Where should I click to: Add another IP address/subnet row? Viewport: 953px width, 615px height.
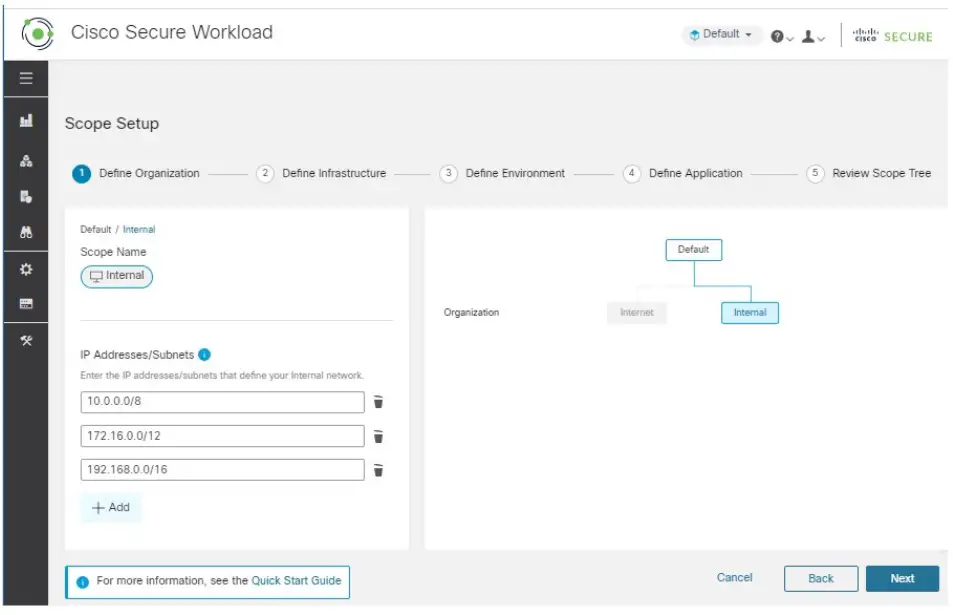pos(111,507)
